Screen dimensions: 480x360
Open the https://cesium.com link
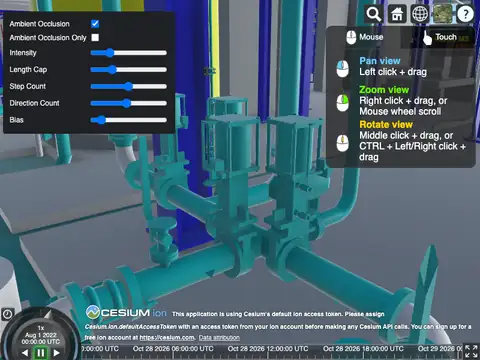[167, 337]
